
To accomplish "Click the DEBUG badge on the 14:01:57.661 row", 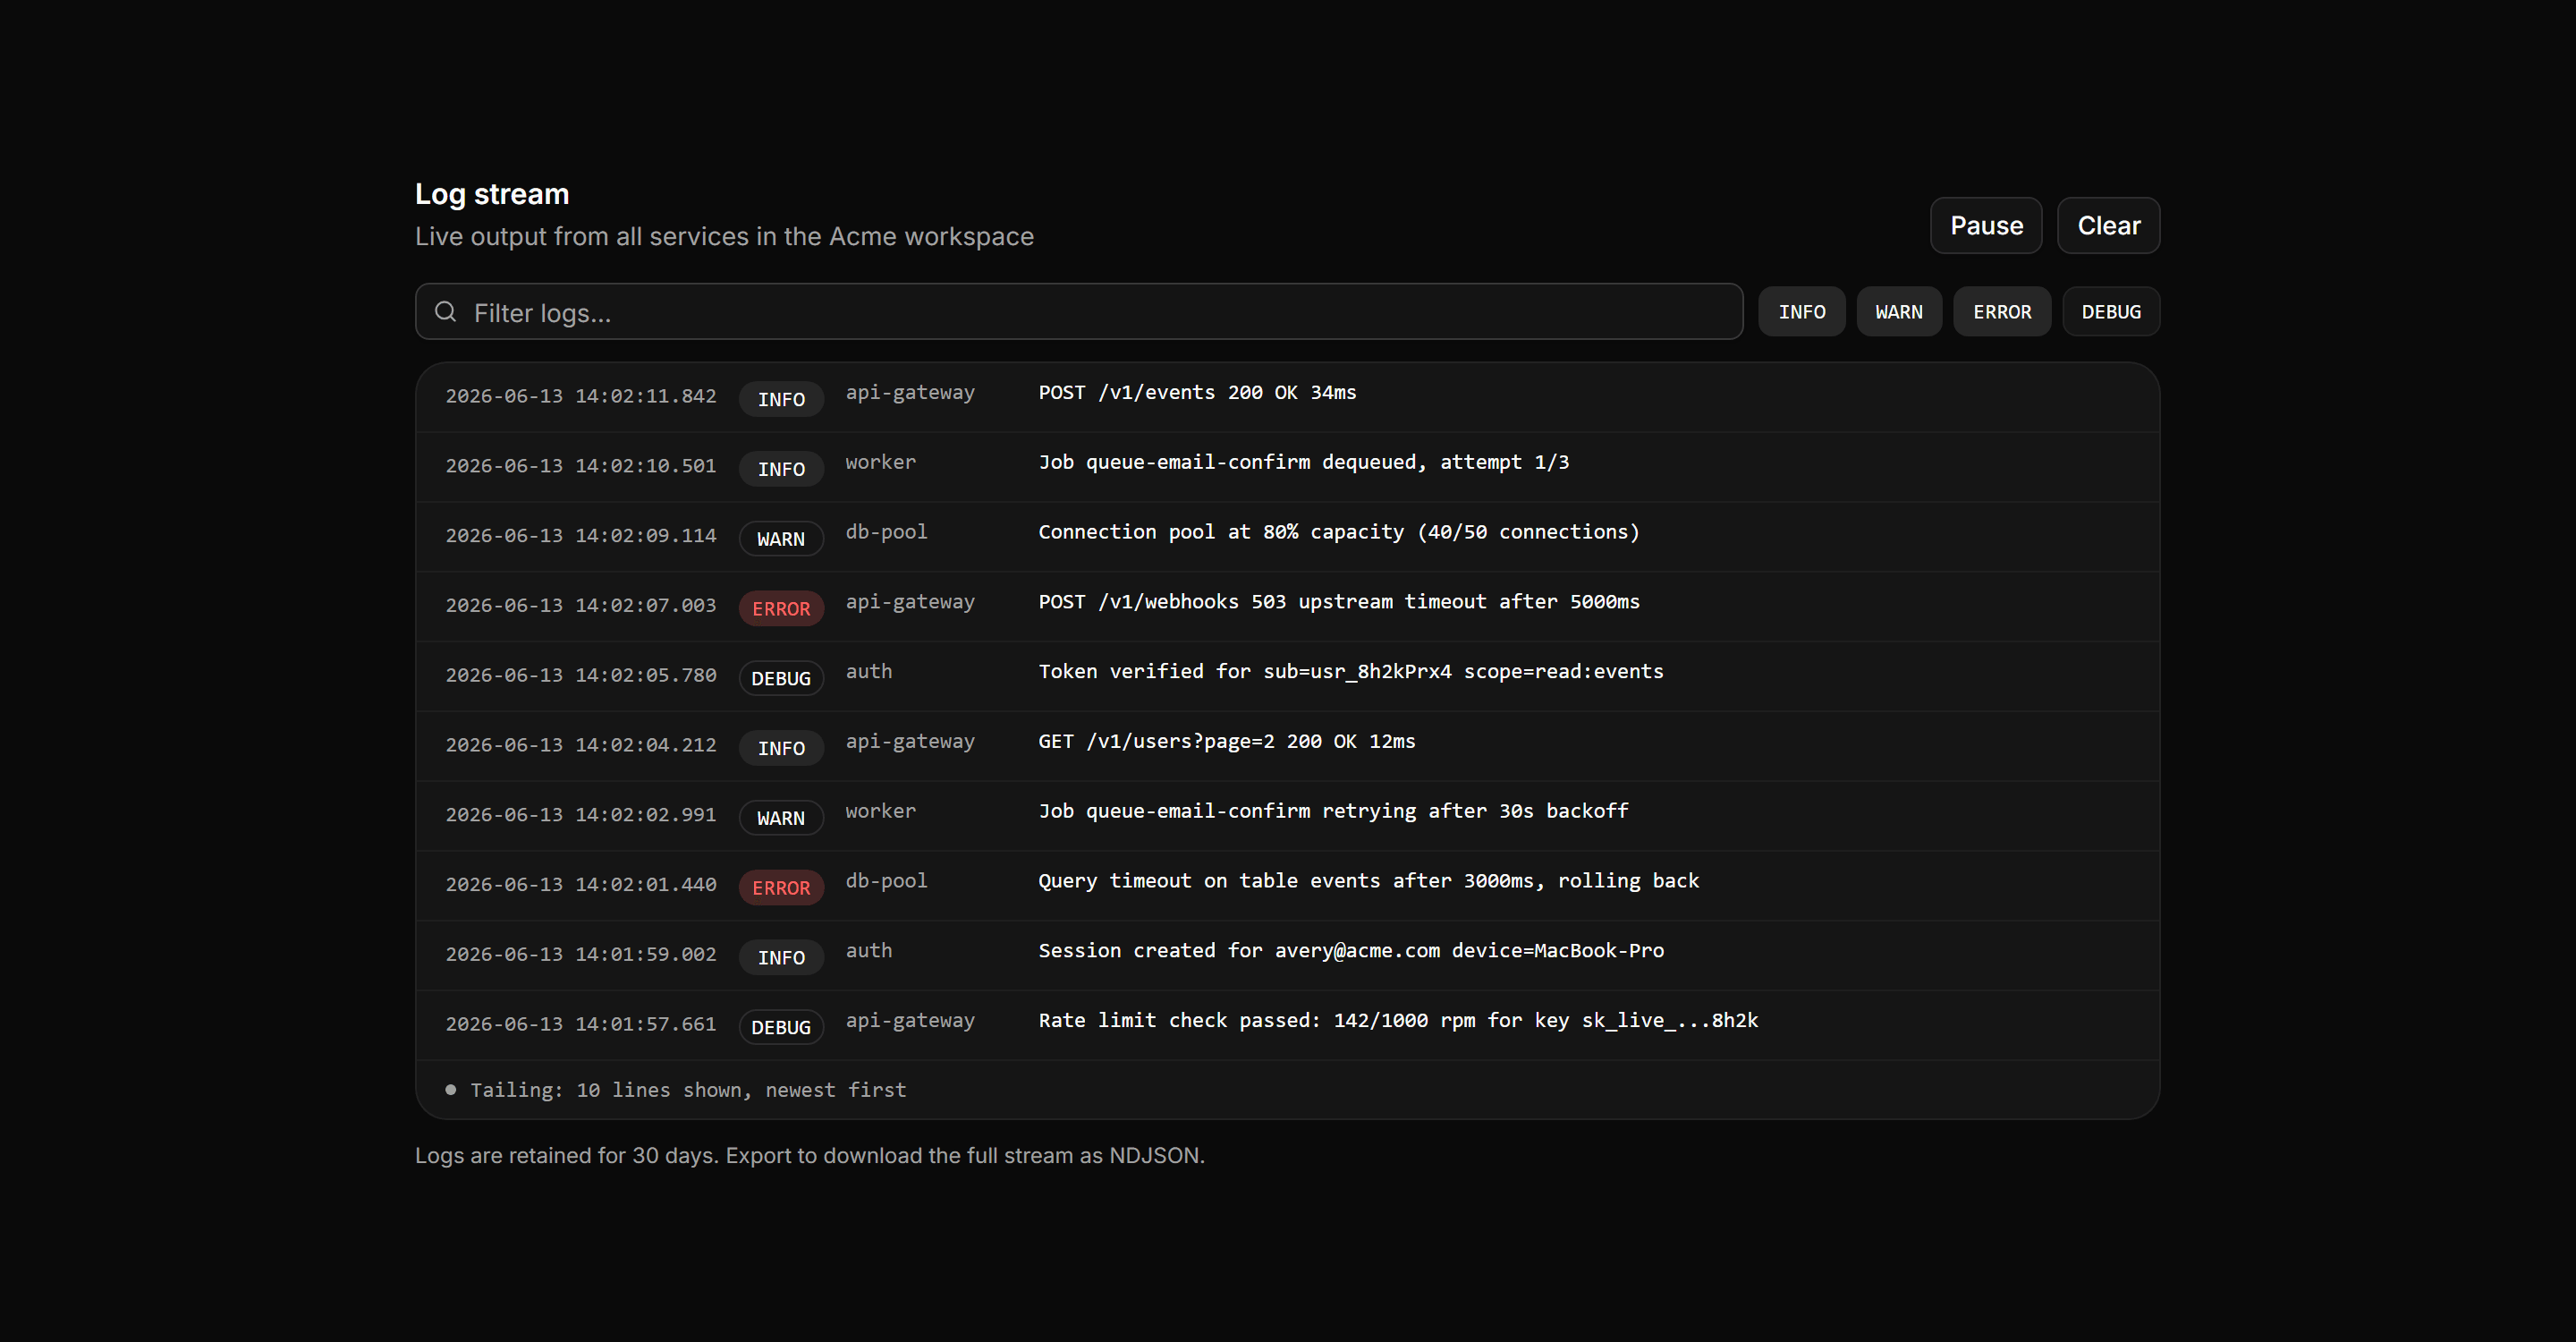I will tap(781, 1027).
